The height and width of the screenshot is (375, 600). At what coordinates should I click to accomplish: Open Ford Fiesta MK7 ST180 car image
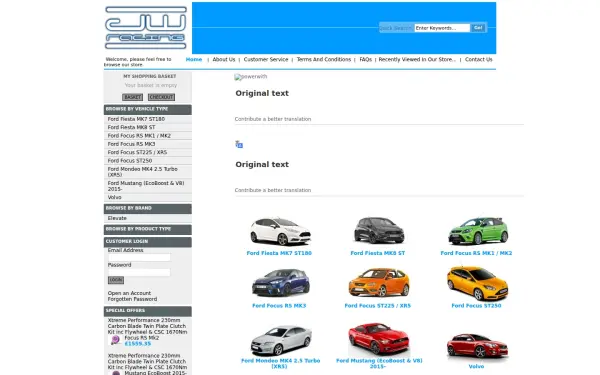tap(280, 232)
